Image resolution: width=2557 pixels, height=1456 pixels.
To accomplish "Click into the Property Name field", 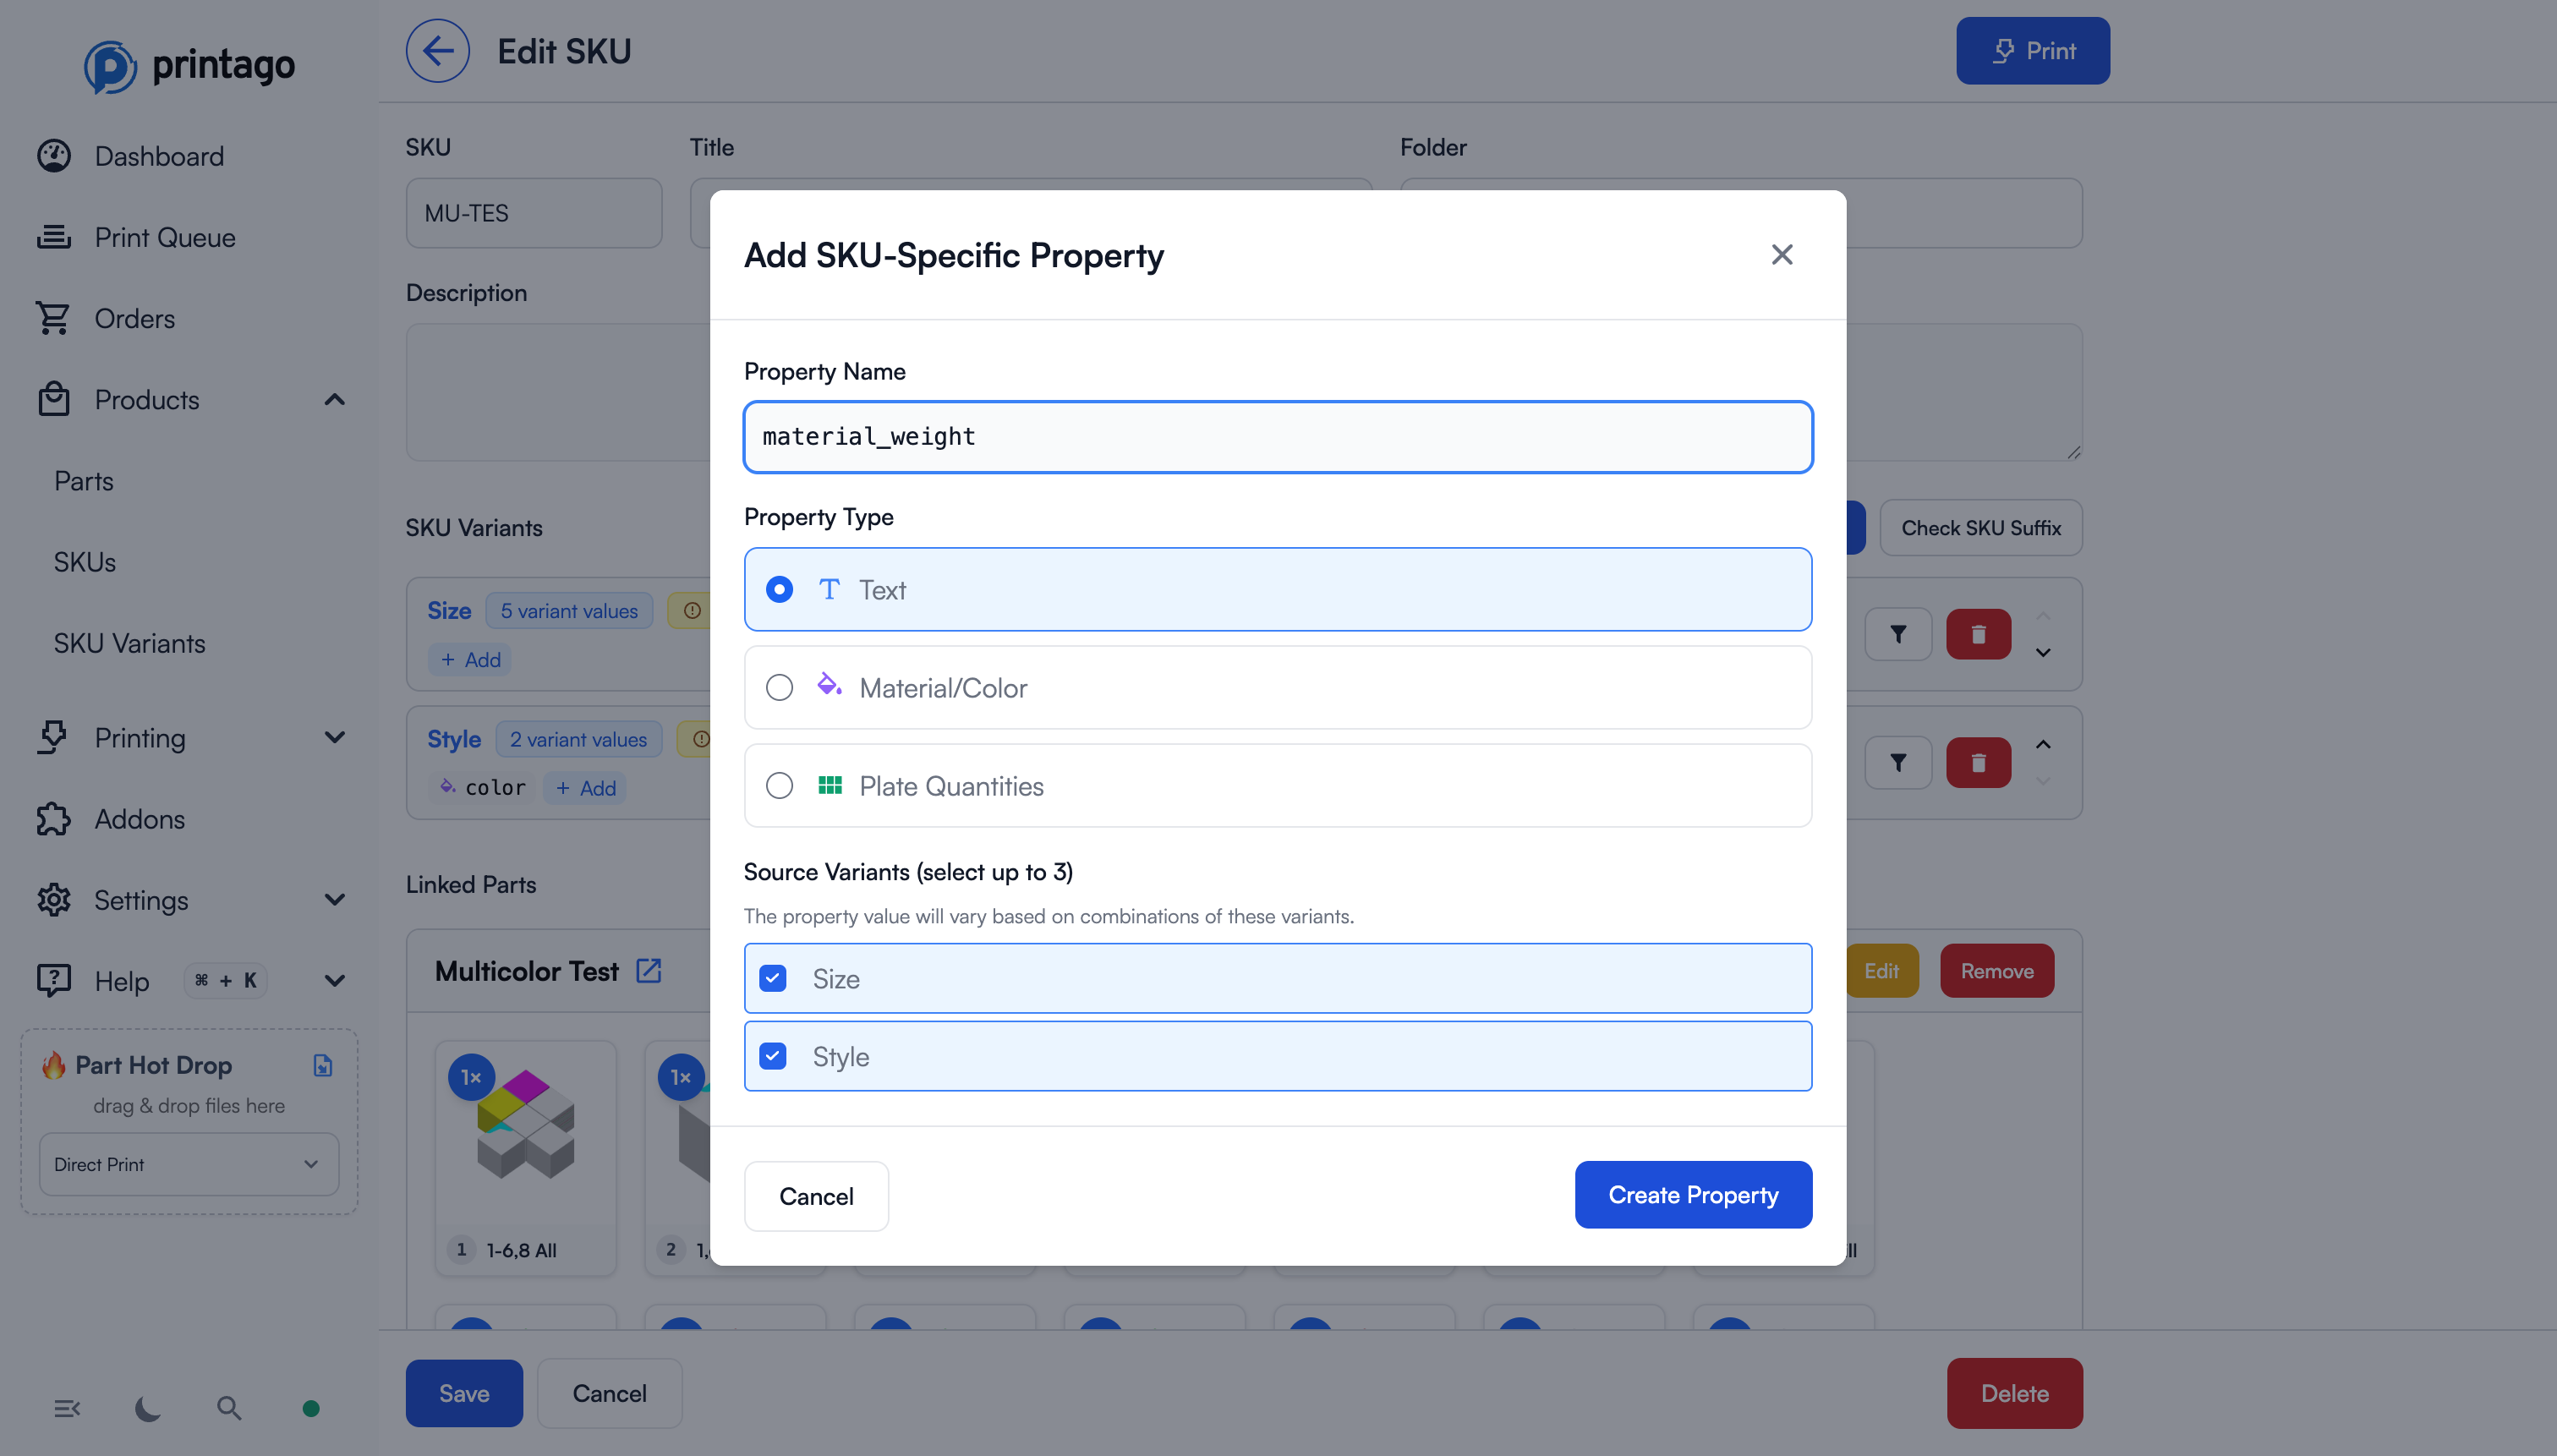I will point(1277,437).
